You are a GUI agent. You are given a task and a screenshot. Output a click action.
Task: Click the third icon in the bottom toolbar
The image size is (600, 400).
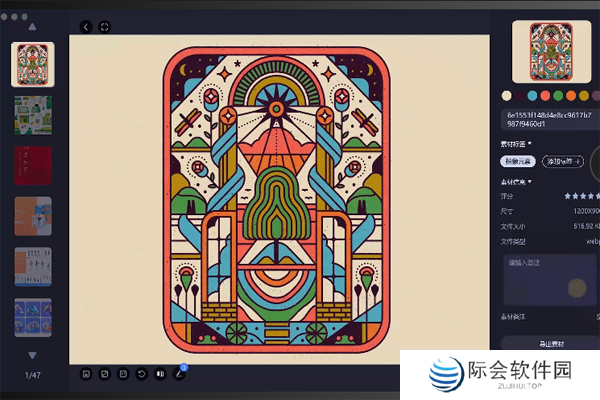(123, 374)
